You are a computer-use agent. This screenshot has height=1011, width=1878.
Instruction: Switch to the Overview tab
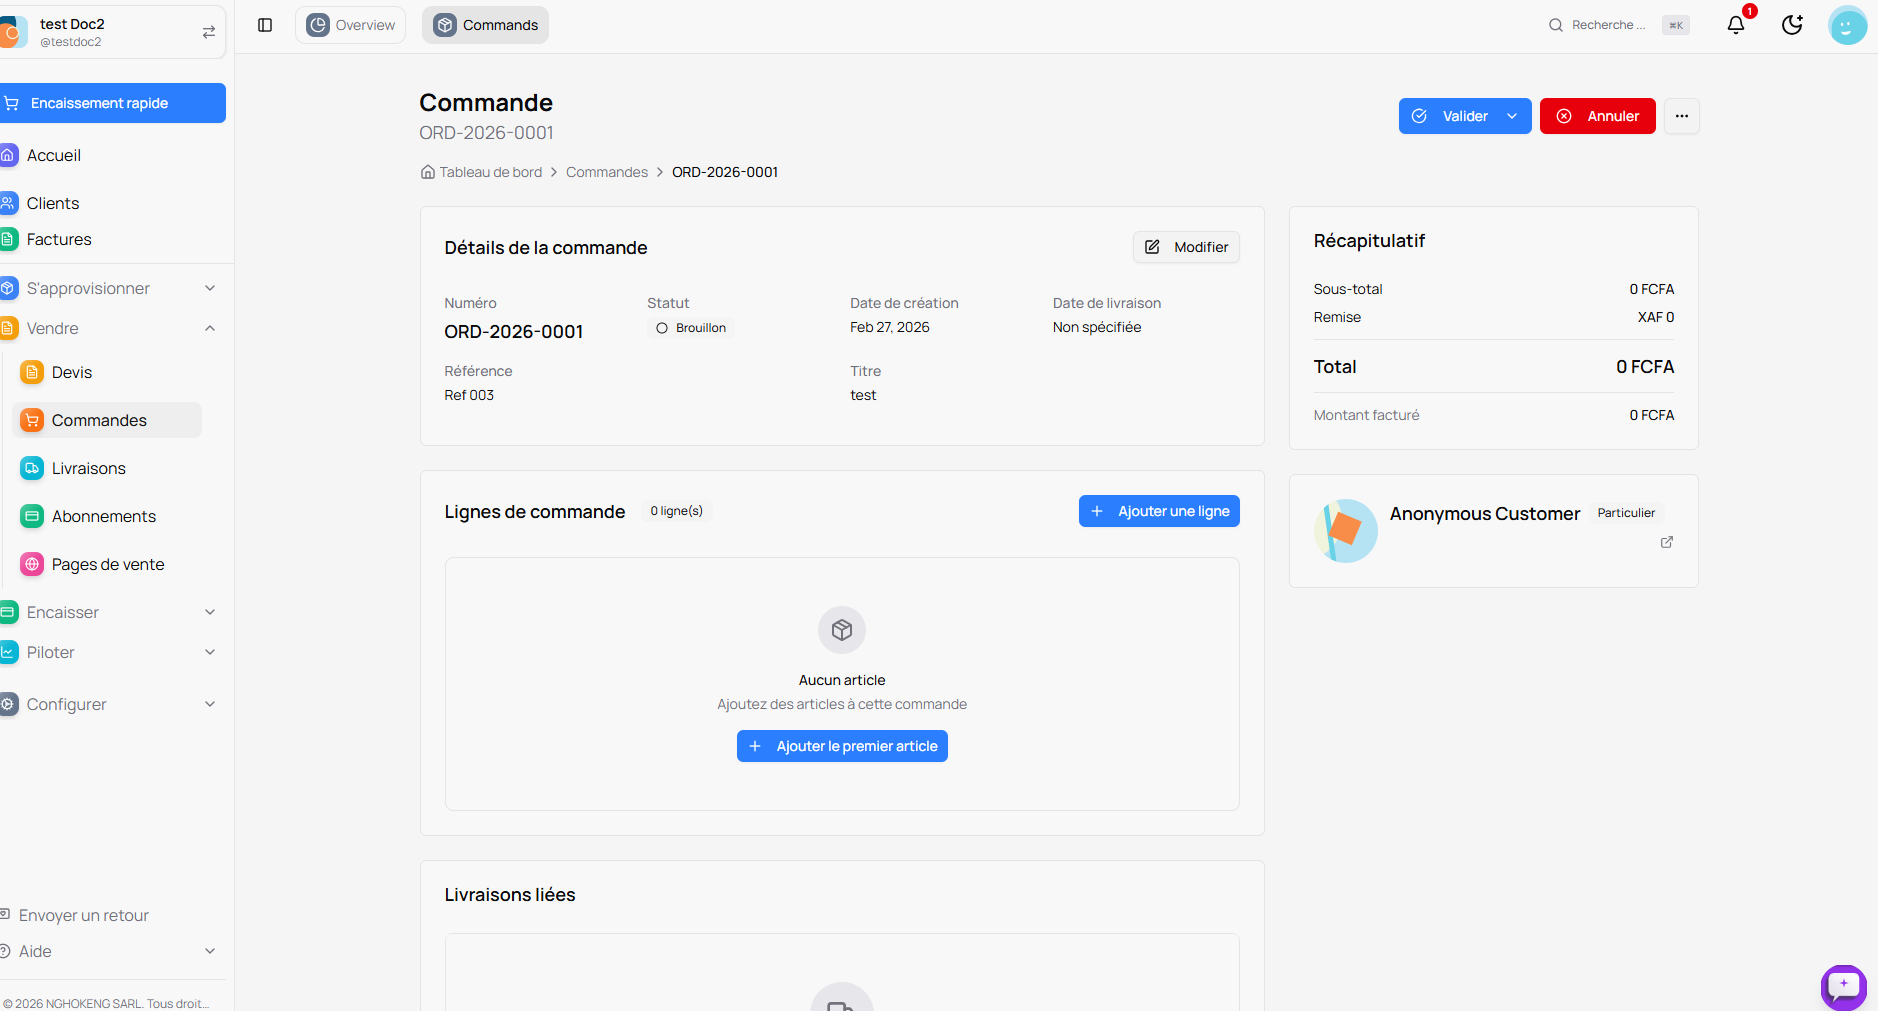click(350, 24)
